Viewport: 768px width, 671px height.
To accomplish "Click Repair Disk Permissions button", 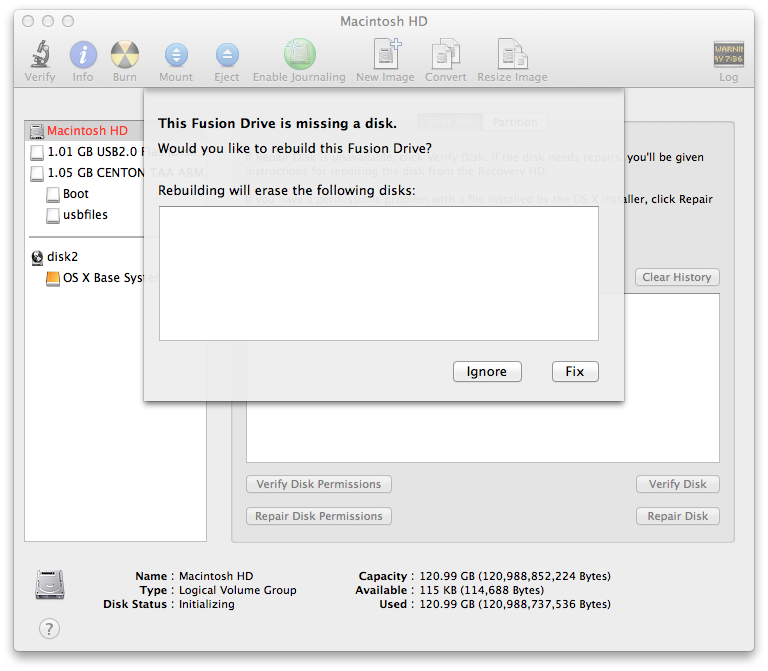I will (319, 516).
